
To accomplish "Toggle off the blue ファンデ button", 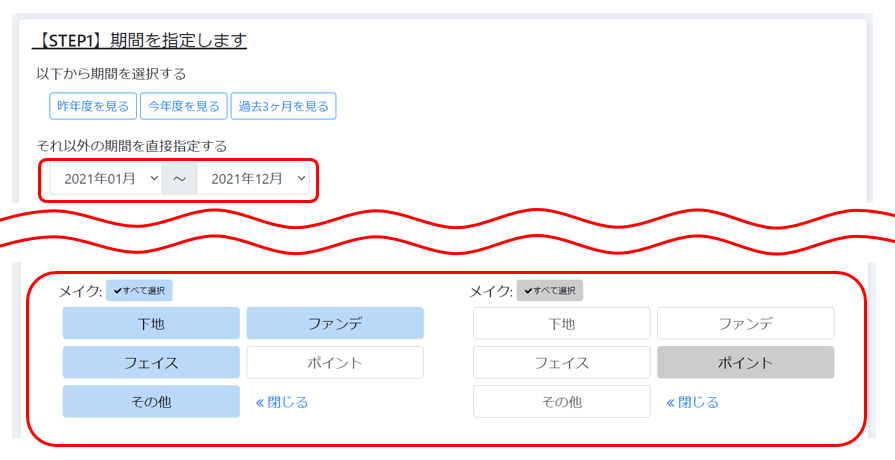I will click(335, 323).
